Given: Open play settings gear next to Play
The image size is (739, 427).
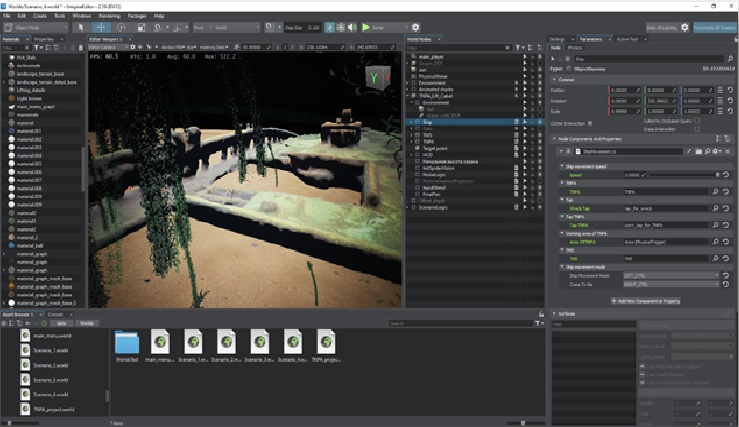Looking at the screenshot, I should pyautogui.click(x=416, y=27).
